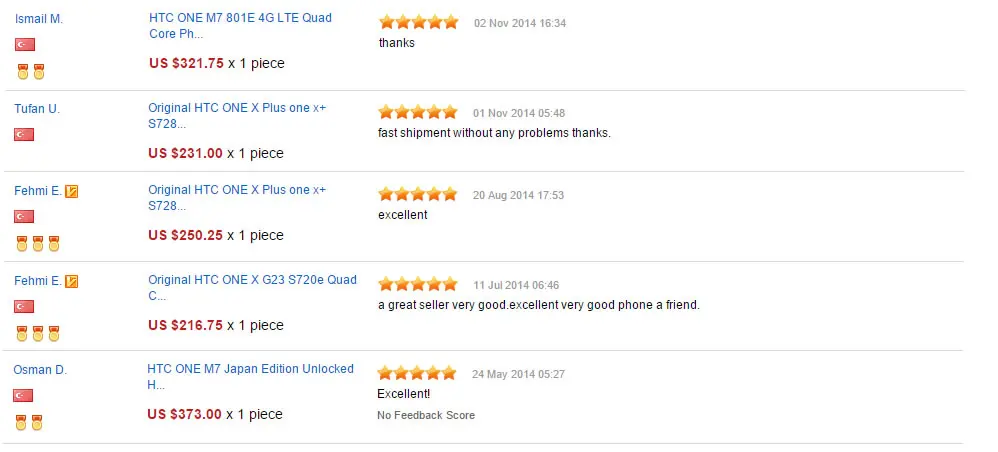
Task: Click the medal badges below Ismail M.
Action: [31, 71]
